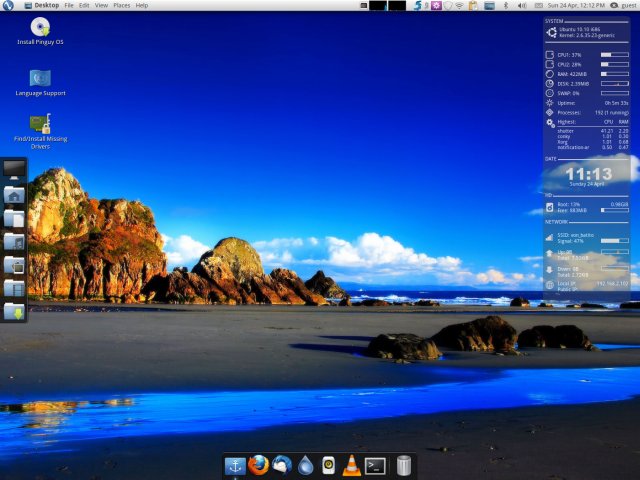Click the purple gear icon in top panel
Viewport: 640px width, 480px height.
(436, 5)
